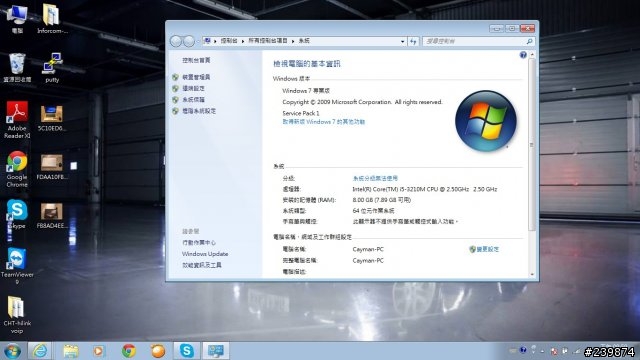The height and width of the screenshot is (360, 640).
Task: Open the Recycle Bin desktop icon
Action: pos(17,67)
